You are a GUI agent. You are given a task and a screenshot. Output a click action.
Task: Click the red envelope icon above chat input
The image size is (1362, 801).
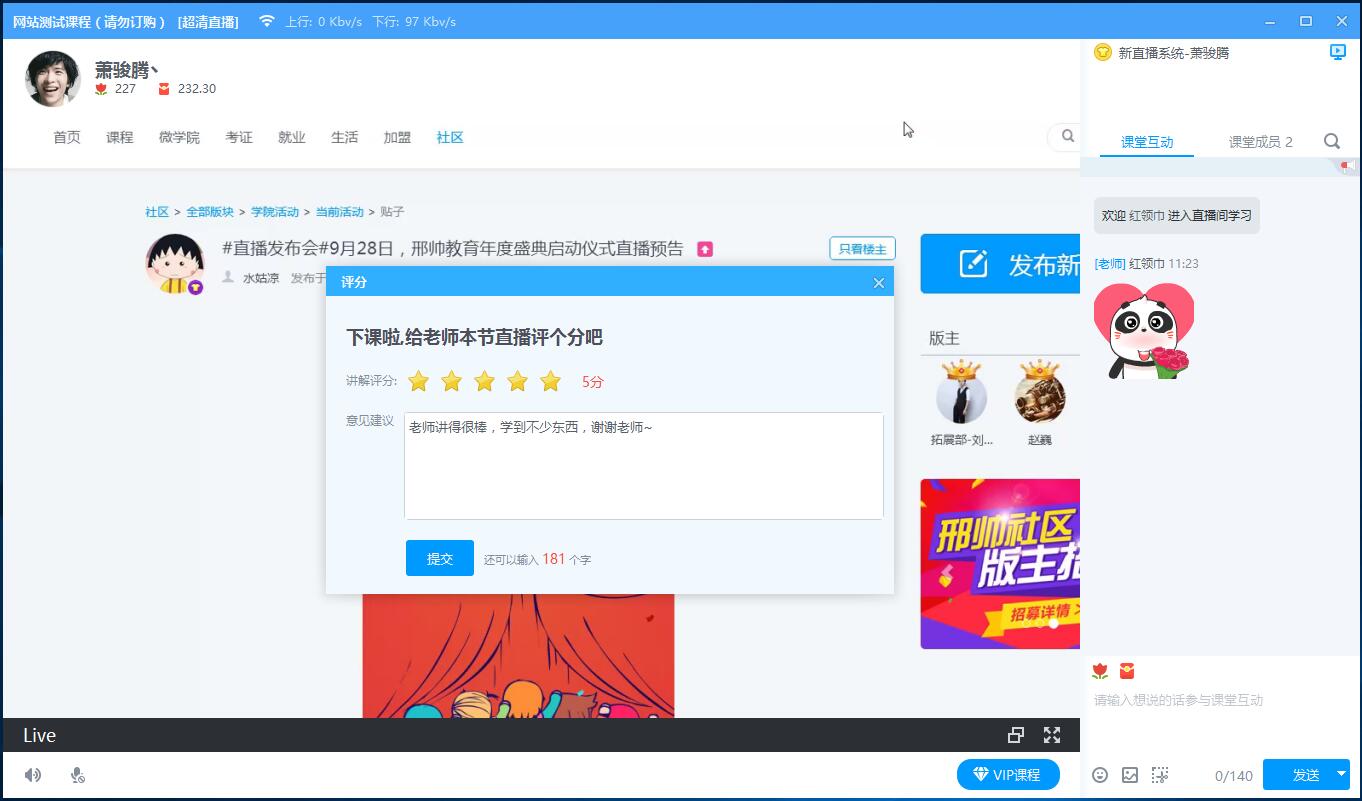pyautogui.click(x=1127, y=671)
